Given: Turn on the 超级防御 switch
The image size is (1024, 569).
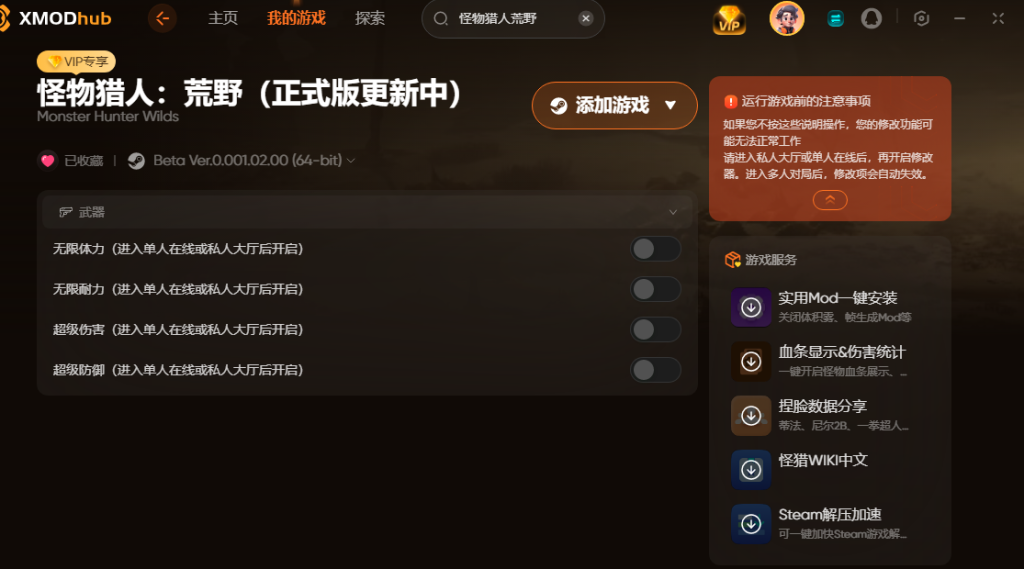Looking at the screenshot, I should coord(656,370).
